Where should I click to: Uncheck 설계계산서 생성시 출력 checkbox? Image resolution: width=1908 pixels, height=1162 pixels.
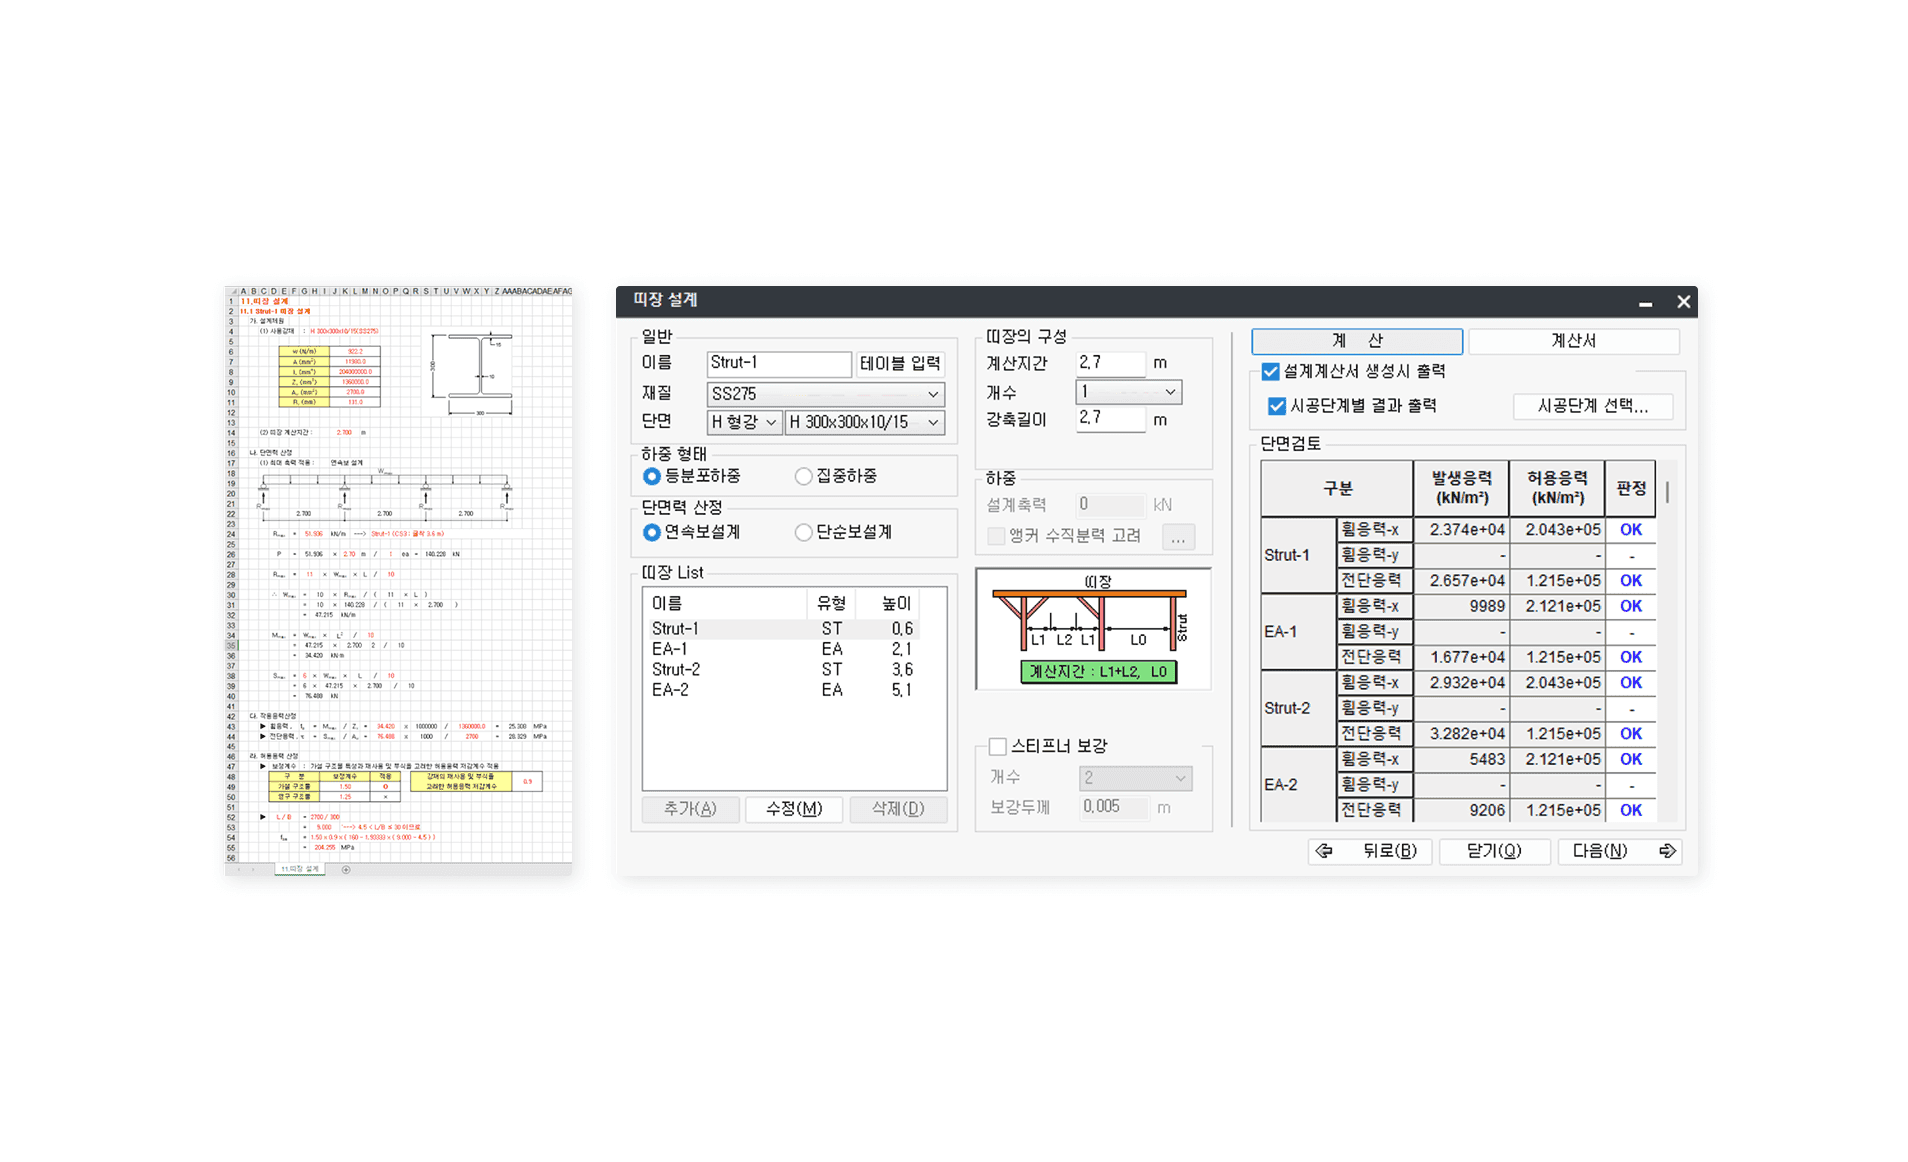pos(1270,372)
